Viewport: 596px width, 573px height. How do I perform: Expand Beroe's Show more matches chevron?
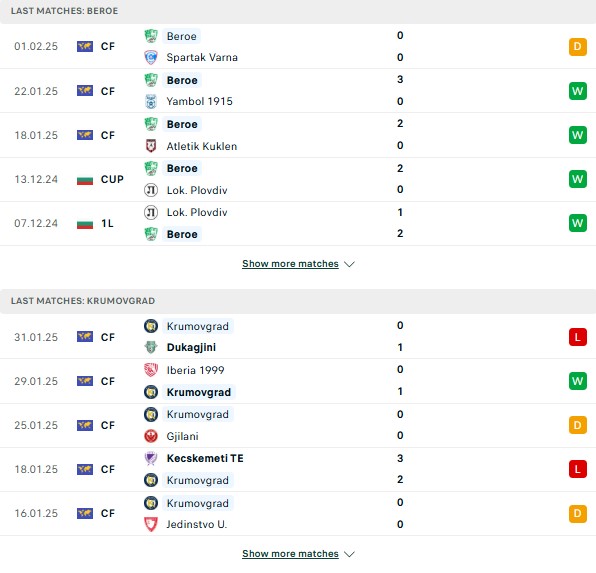349,264
